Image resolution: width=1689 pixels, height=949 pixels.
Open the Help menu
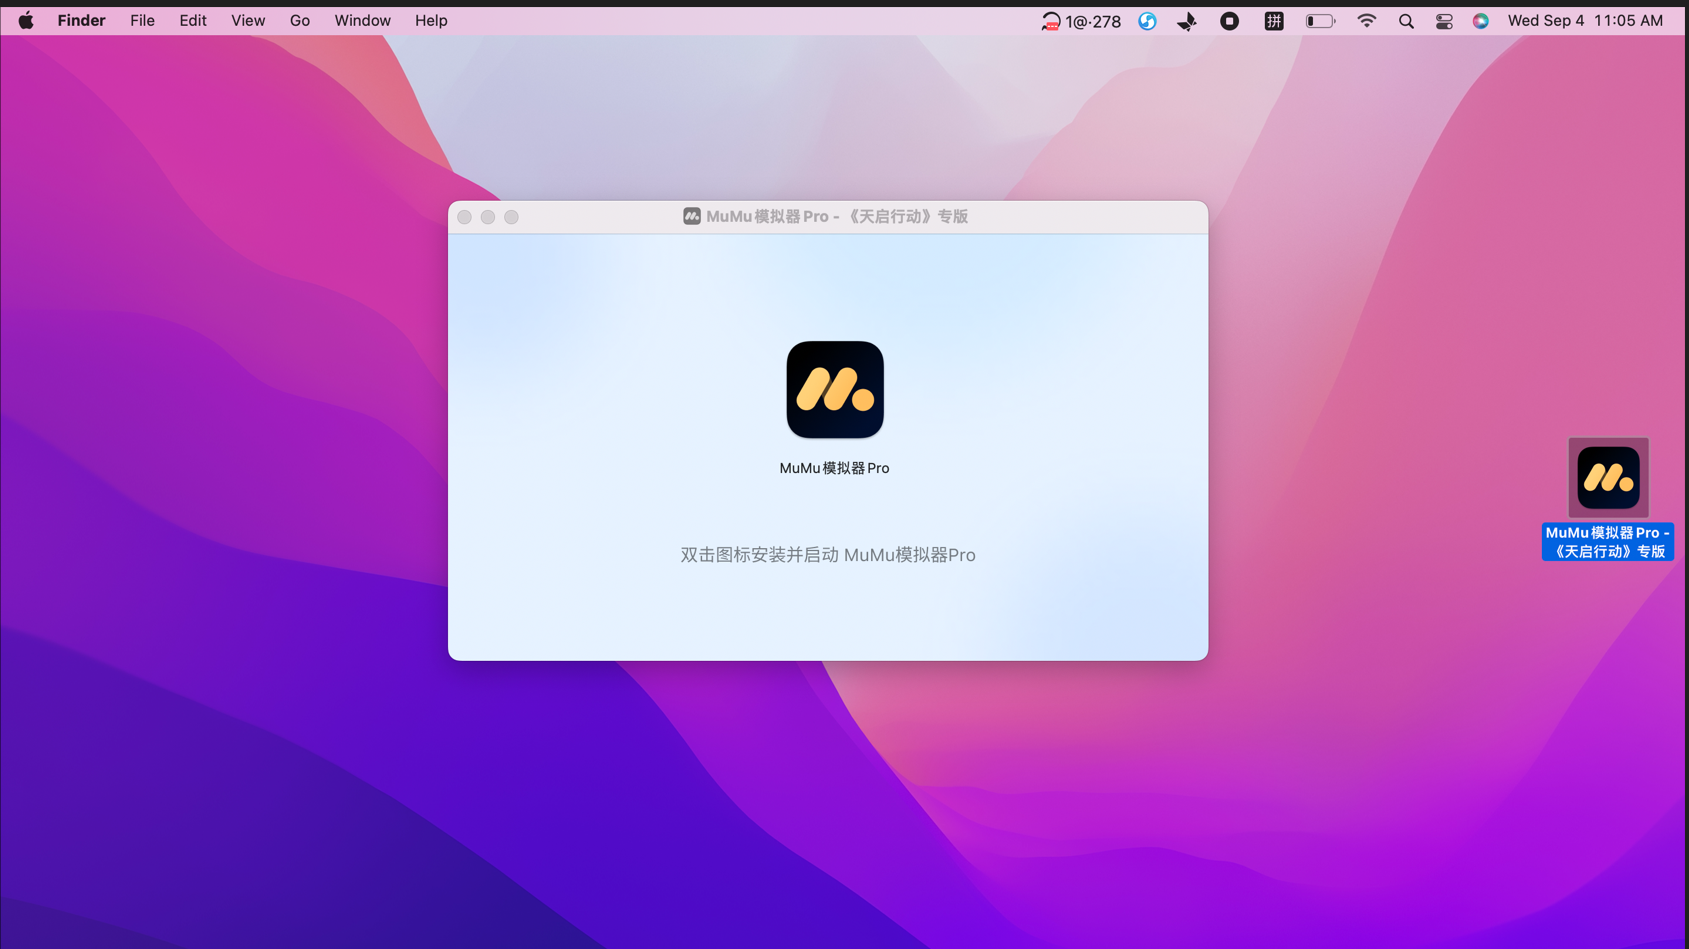click(x=431, y=21)
